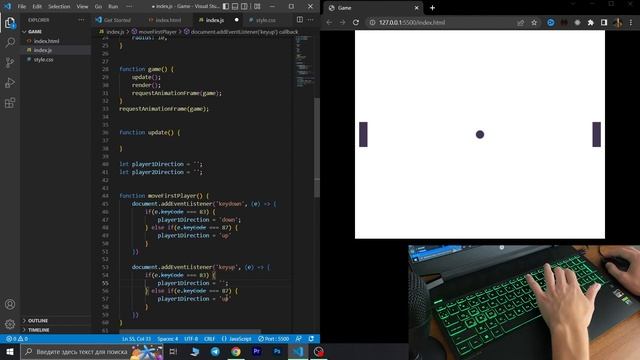Screen dimensions: 640x360
Task: Expand the TIMELINE section
Action: tap(39, 330)
